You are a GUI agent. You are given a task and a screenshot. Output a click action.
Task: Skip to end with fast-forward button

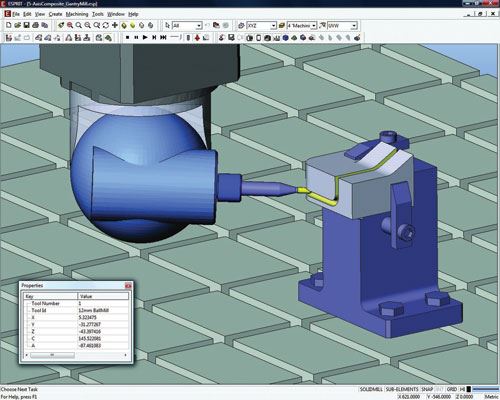(x=163, y=38)
